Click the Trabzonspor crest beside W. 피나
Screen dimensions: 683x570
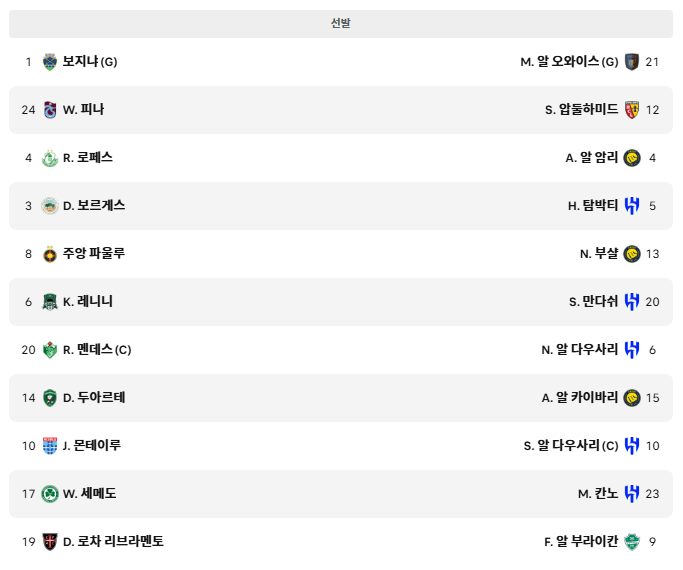click(50, 110)
